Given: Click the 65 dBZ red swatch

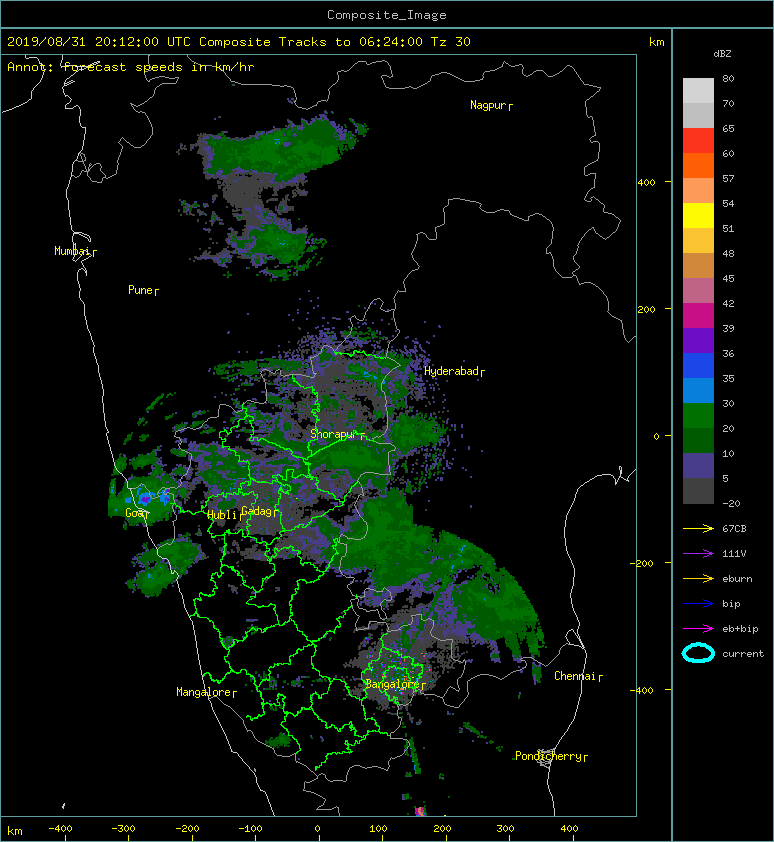Looking at the screenshot, I should point(698,141).
